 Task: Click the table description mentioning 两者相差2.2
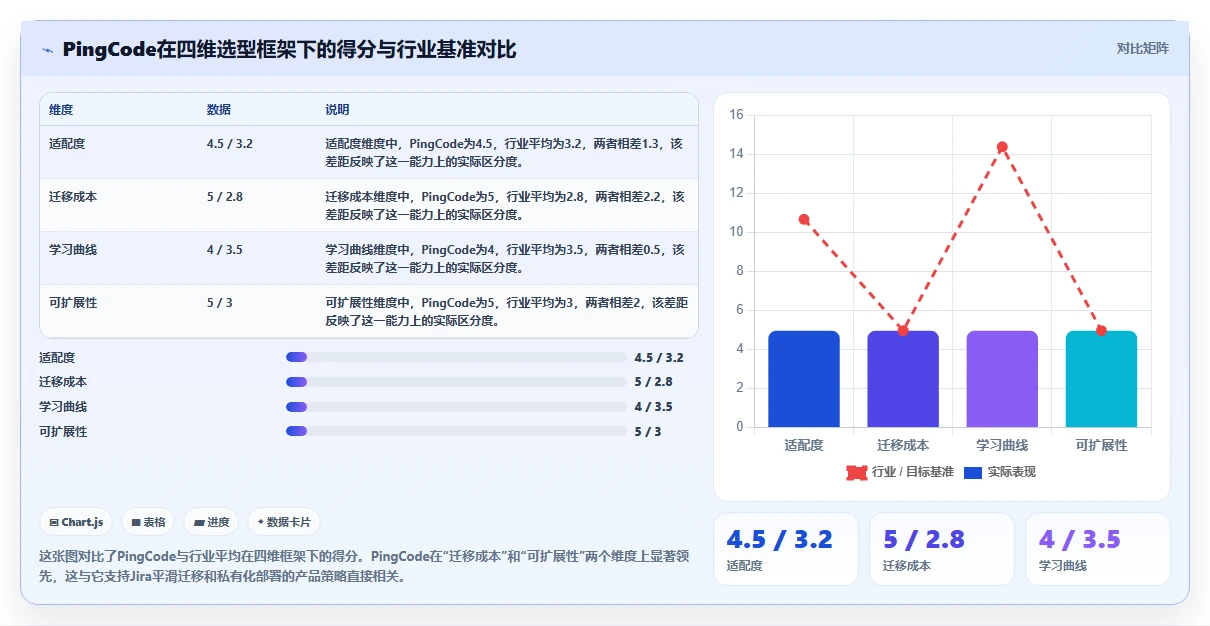coord(505,205)
